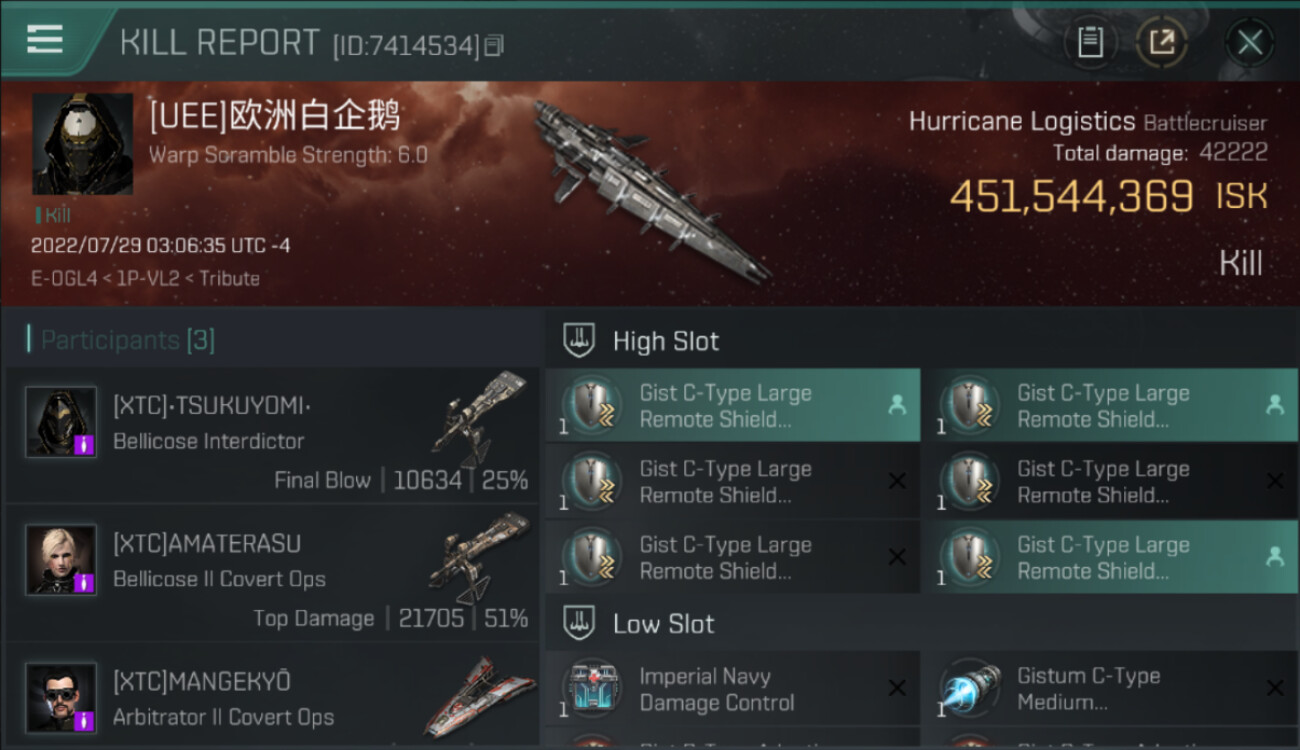
Task: Click the X on Imperial Navy Damage Control
Action: point(897,688)
